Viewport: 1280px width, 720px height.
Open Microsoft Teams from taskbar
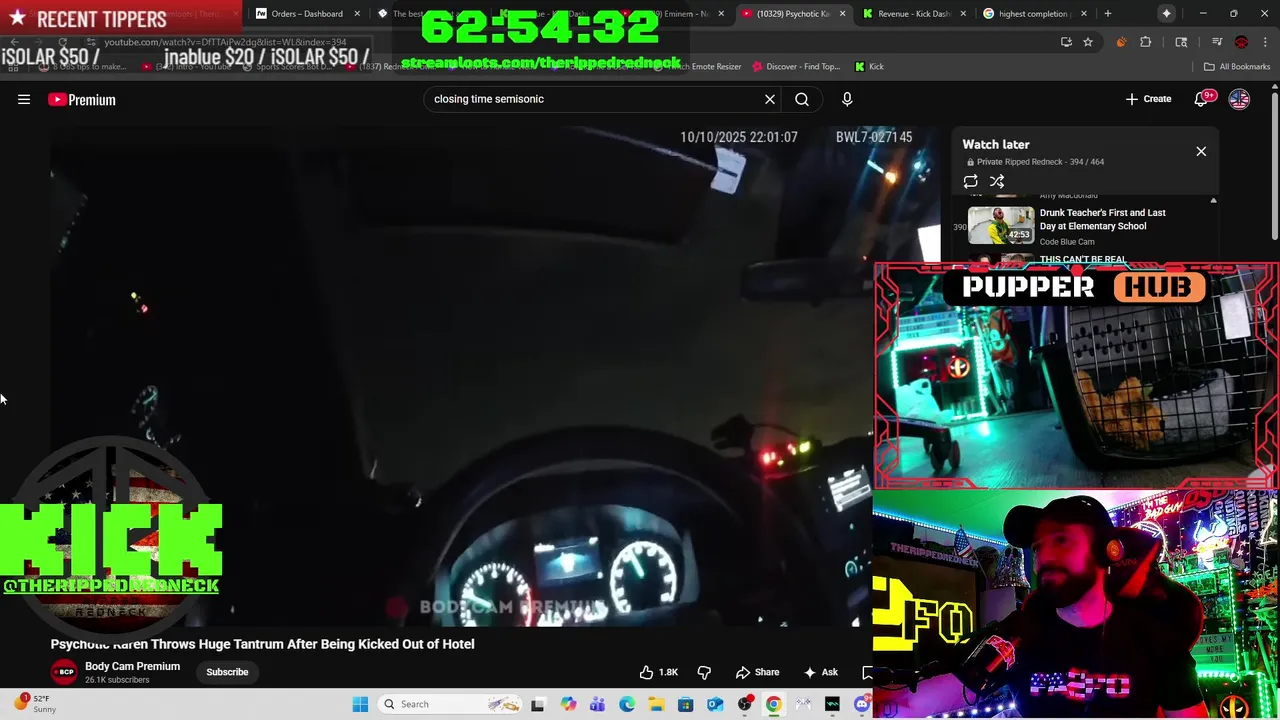pos(597,704)
